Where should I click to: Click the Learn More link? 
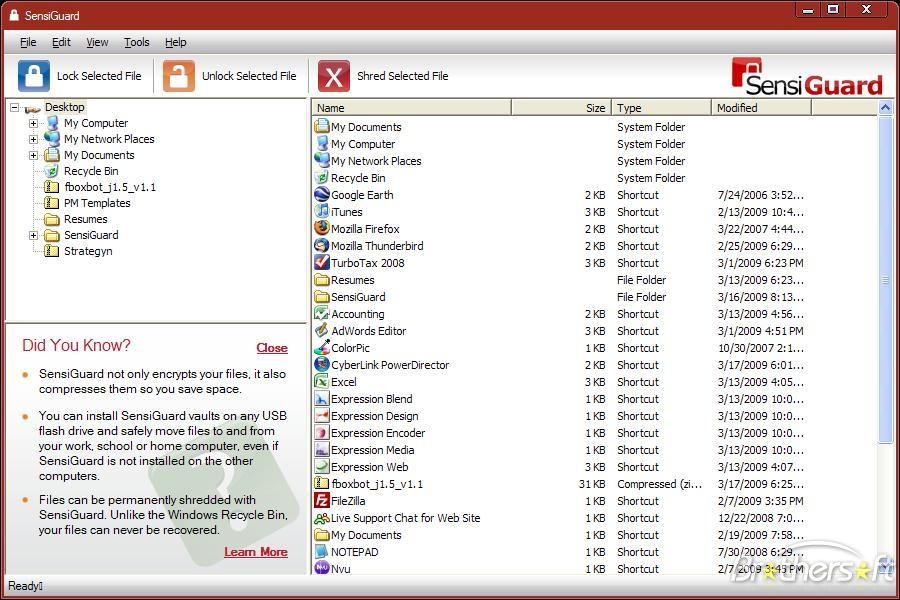click(x=256, y=552)
